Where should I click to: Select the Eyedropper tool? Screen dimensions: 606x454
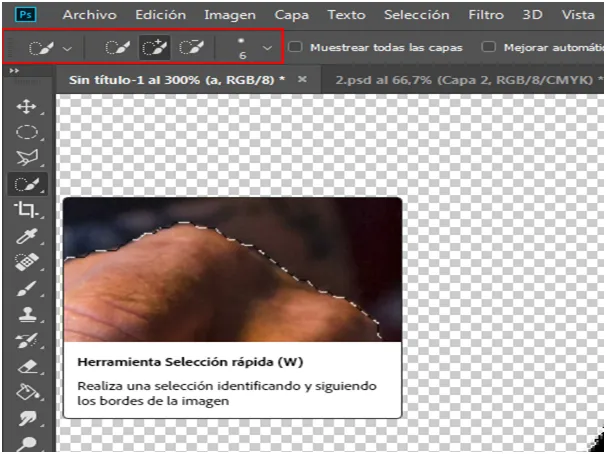26,236
